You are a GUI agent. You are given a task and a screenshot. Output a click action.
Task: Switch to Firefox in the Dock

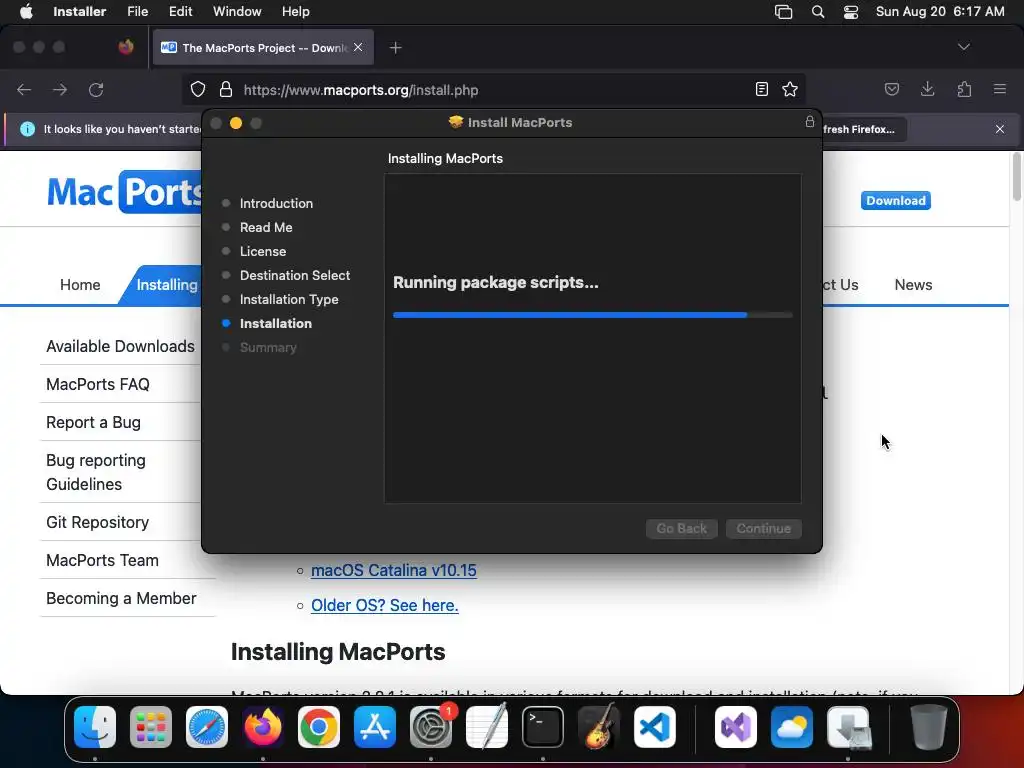[x=263, y=727]
